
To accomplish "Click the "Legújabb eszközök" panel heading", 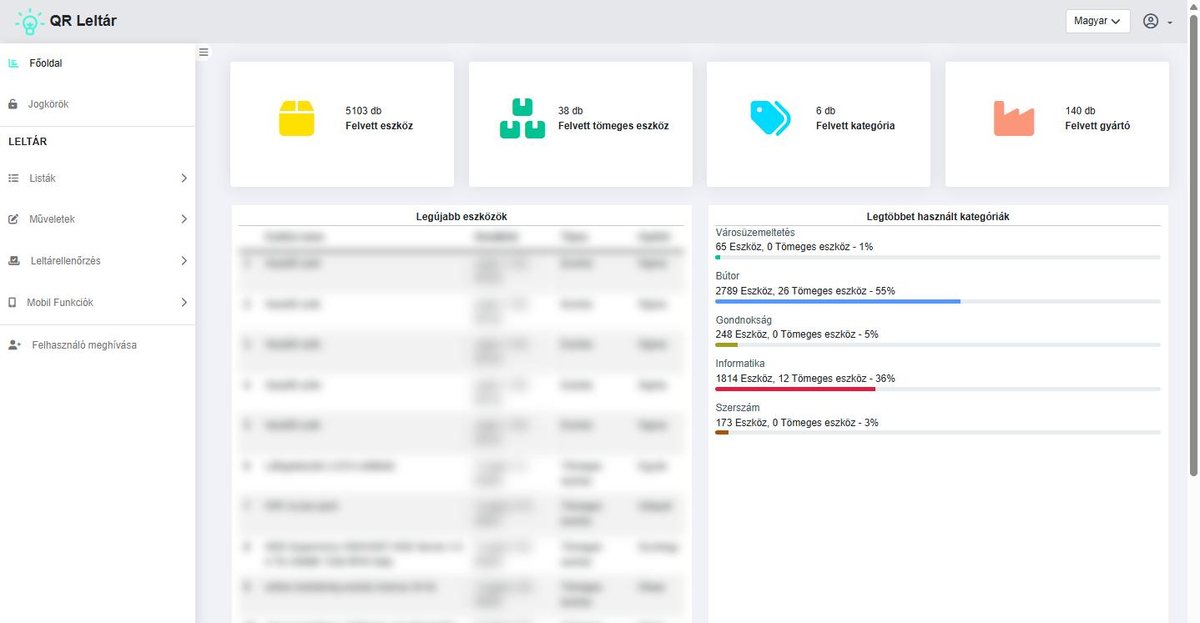I will pos(461,217).
